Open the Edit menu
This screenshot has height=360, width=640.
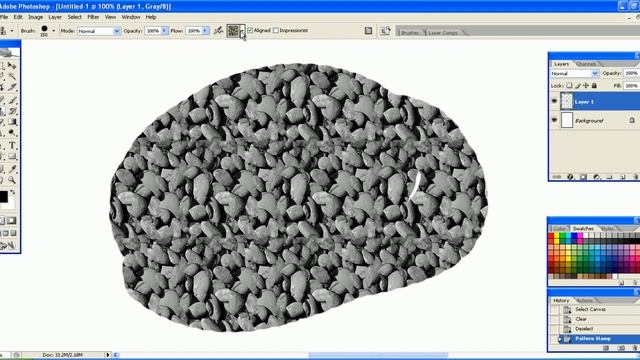tap(18, 17)
